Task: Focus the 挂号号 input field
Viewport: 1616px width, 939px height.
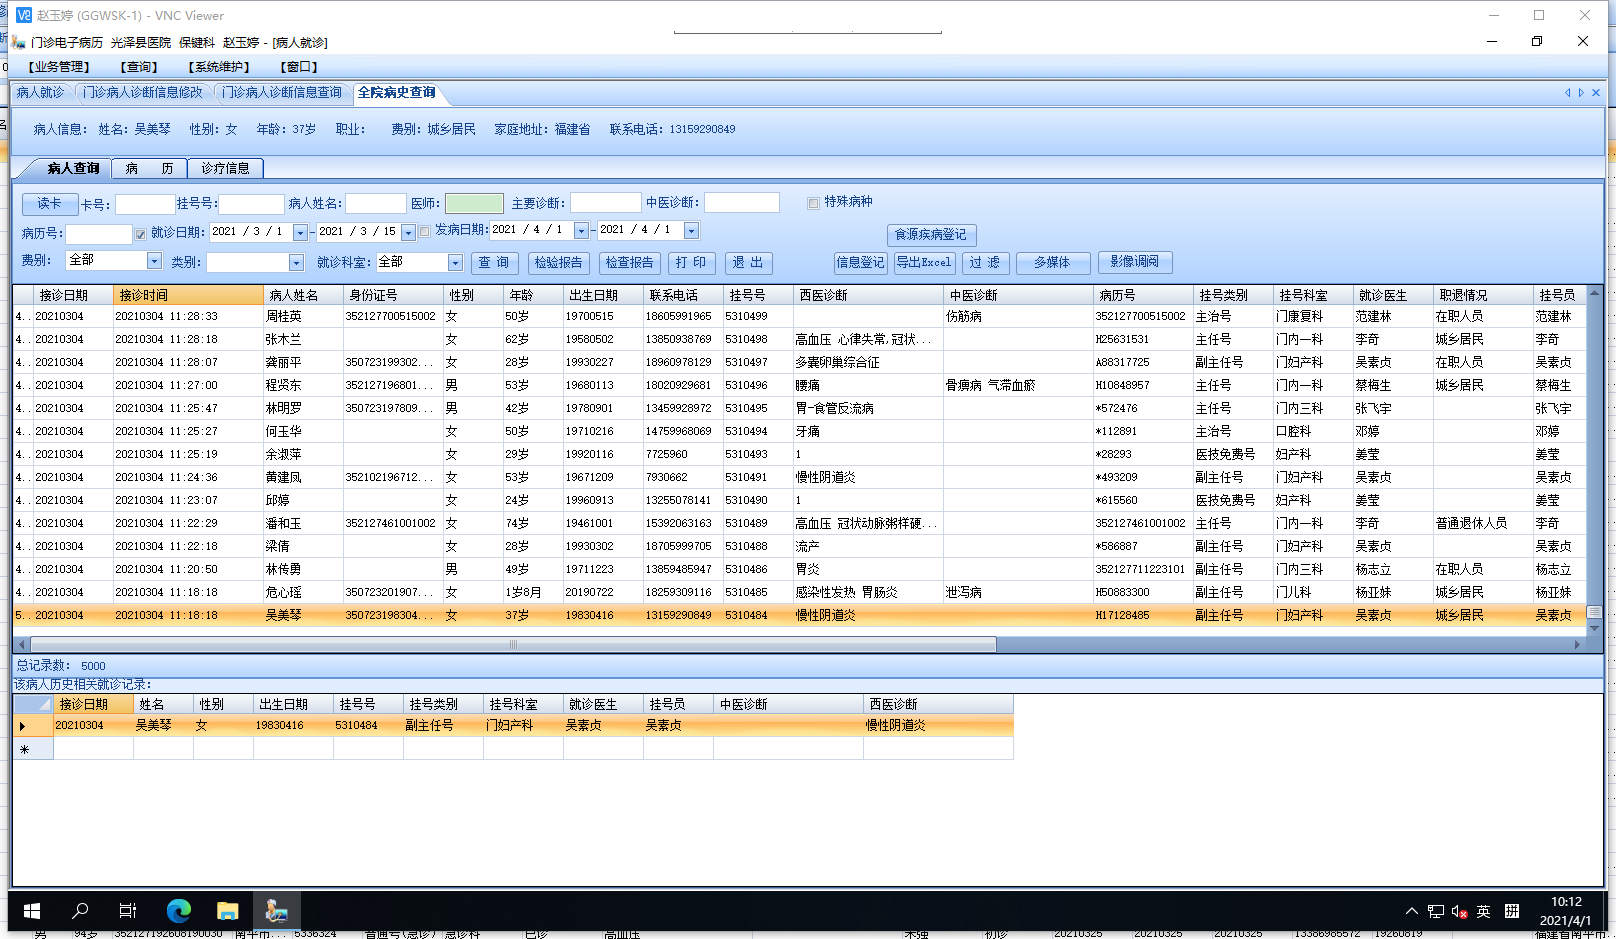Action: click(x=252, y=205)
